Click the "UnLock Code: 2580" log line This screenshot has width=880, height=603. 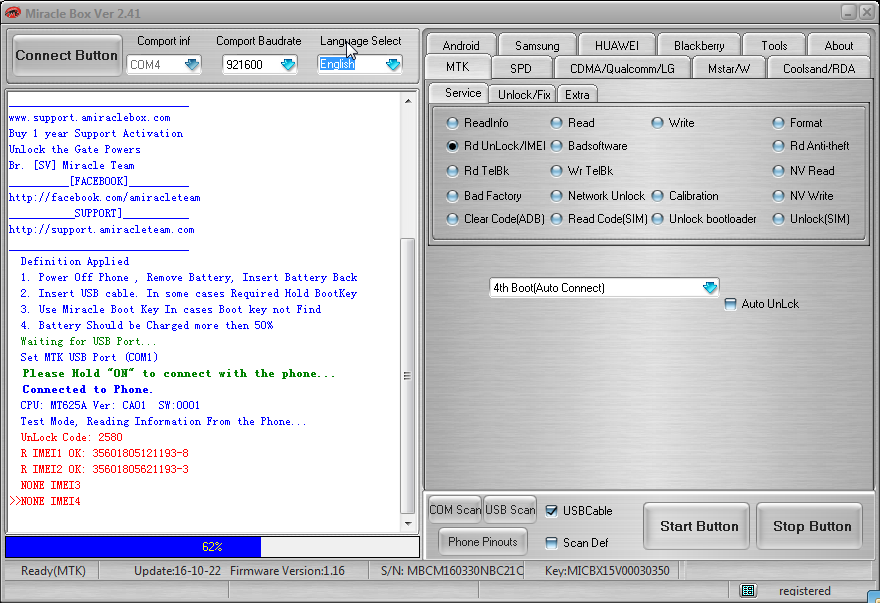[x=71, y=437]
